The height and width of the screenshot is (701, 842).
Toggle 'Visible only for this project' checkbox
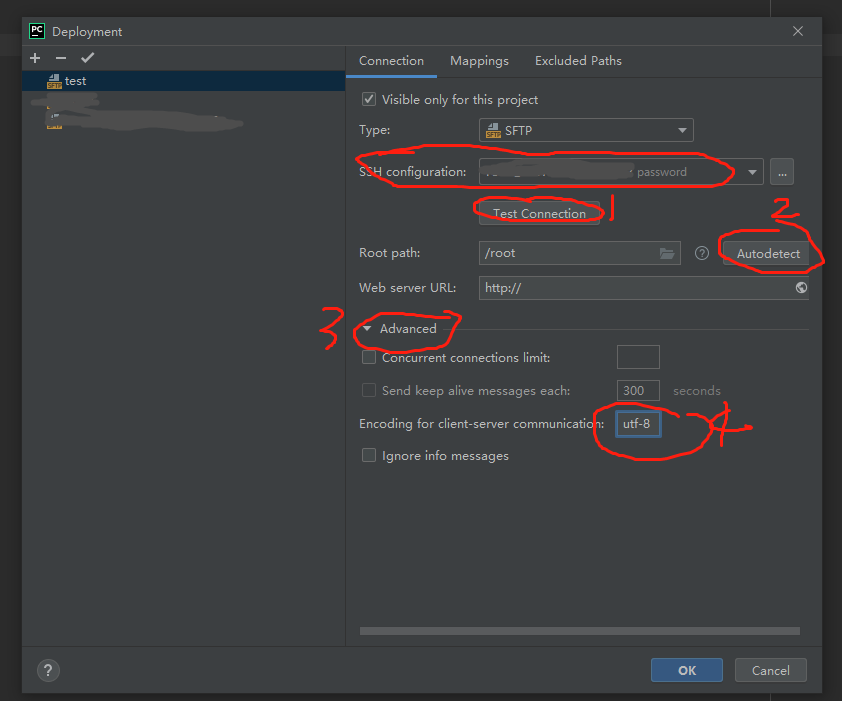[368, 99]
